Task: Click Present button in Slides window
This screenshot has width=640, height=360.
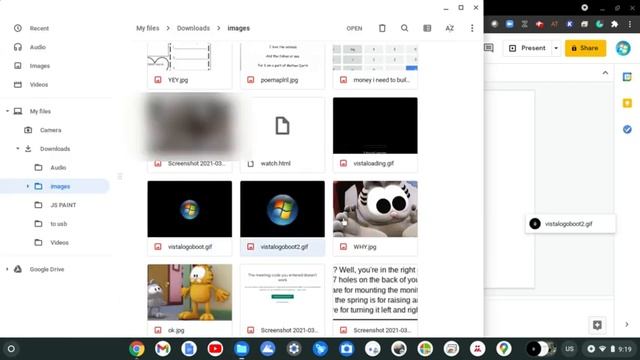Action: point(527,48)
